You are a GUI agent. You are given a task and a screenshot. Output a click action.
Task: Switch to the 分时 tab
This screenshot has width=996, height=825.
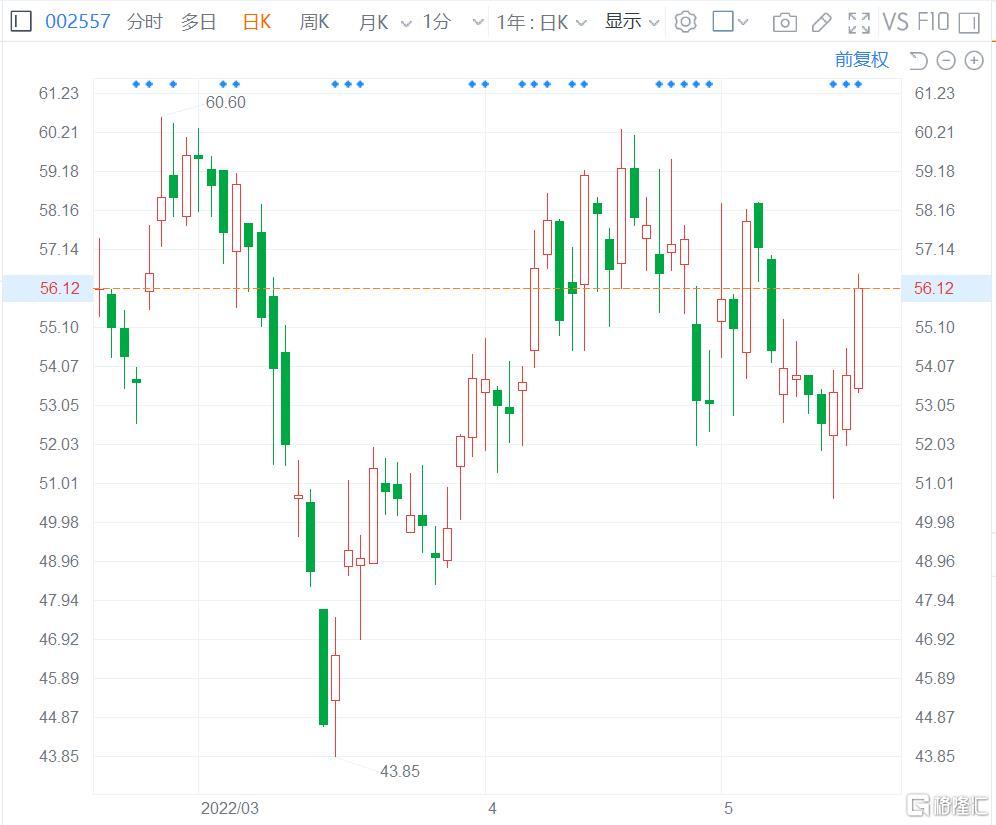145,22
